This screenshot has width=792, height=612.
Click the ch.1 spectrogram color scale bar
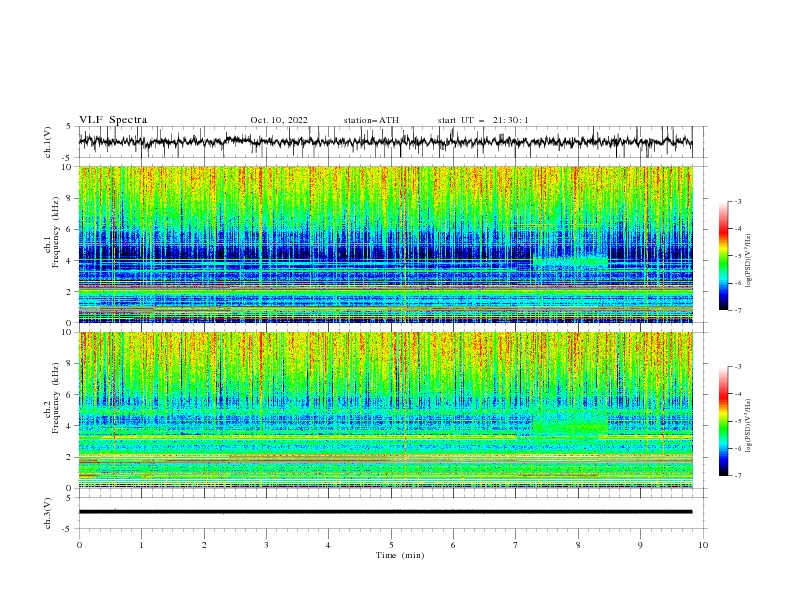click(723, 255)
